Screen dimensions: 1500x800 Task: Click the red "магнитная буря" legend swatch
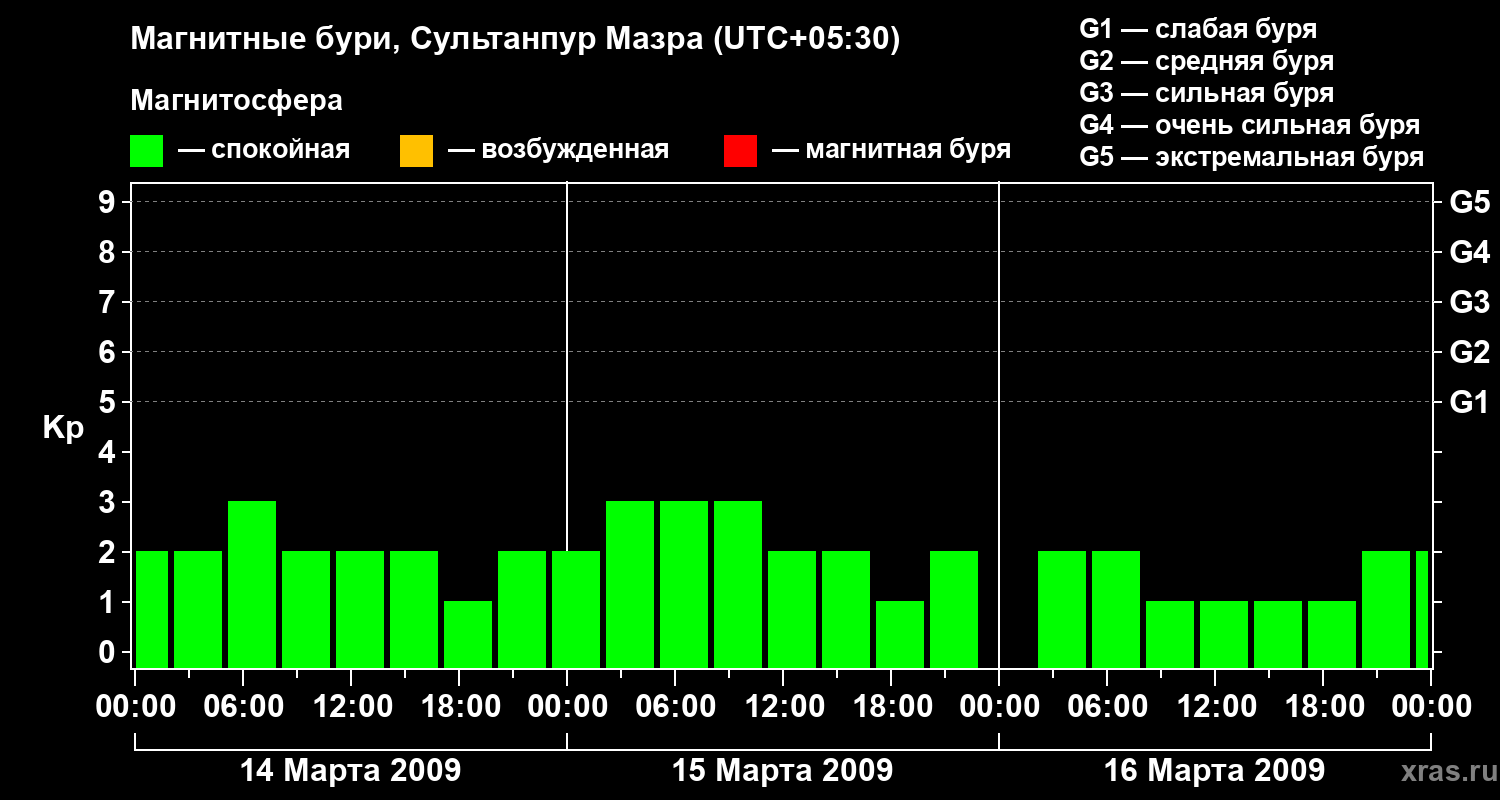pyautogui.click(x=740, y=151)
